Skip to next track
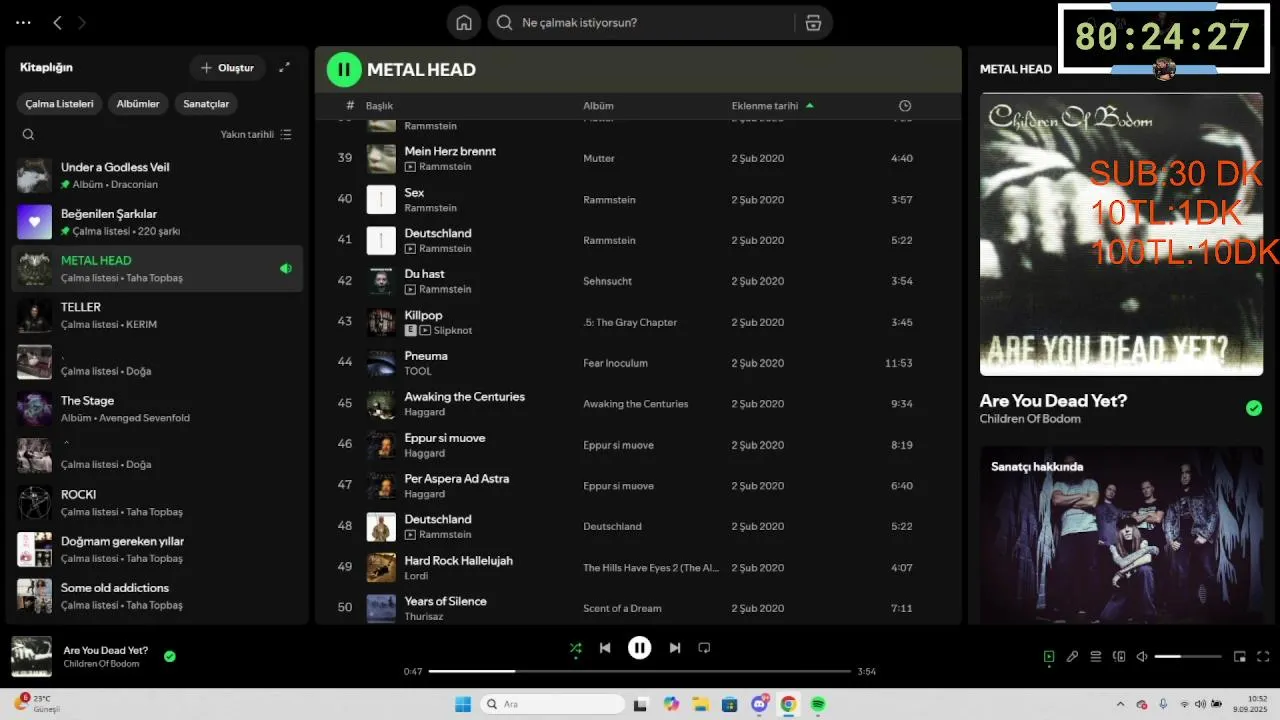Screen dimensions: 1280x720 tap(675, 648)
